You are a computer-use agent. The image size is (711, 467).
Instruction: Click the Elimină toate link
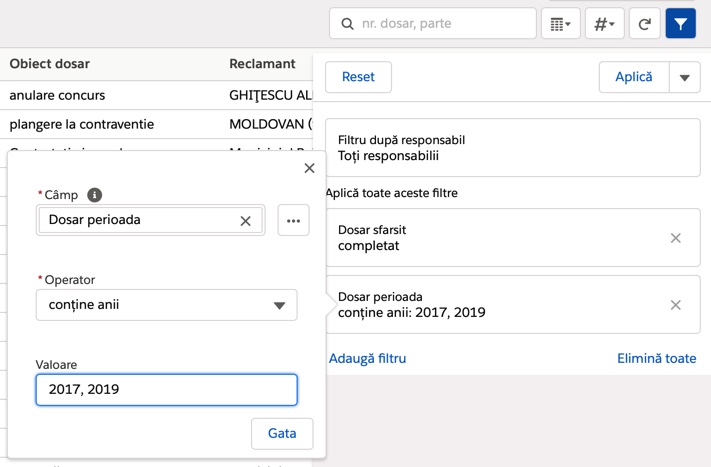(656, 358)
